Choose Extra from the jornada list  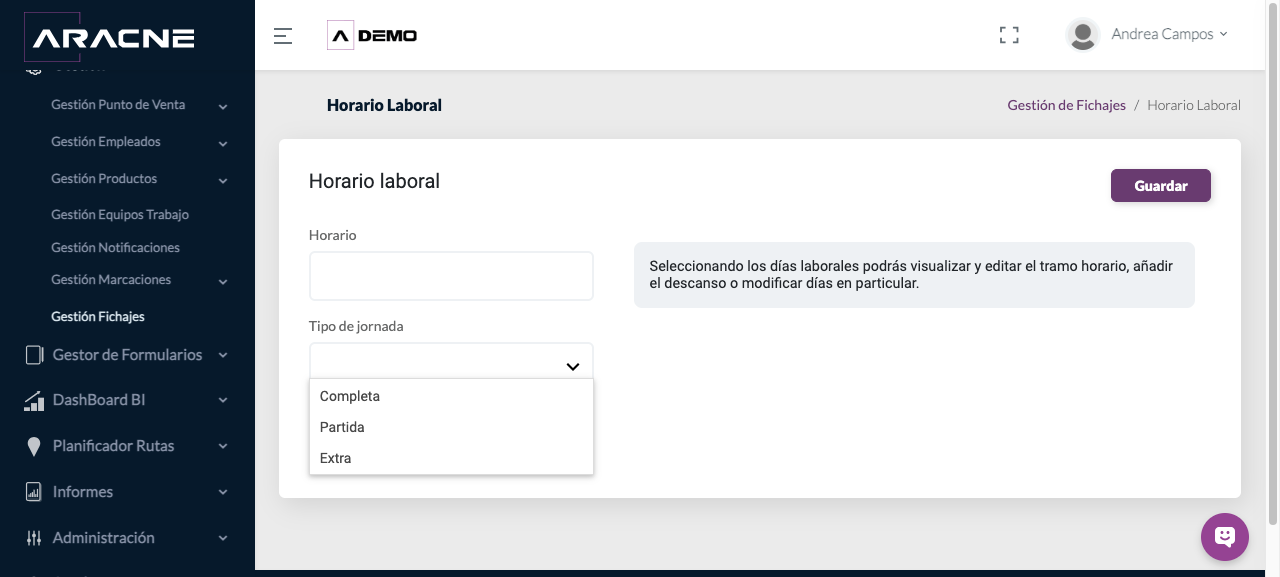pos(451,458)
